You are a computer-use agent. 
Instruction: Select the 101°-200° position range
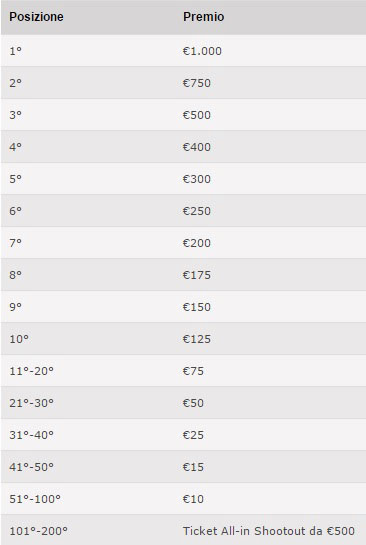point(39,531)
